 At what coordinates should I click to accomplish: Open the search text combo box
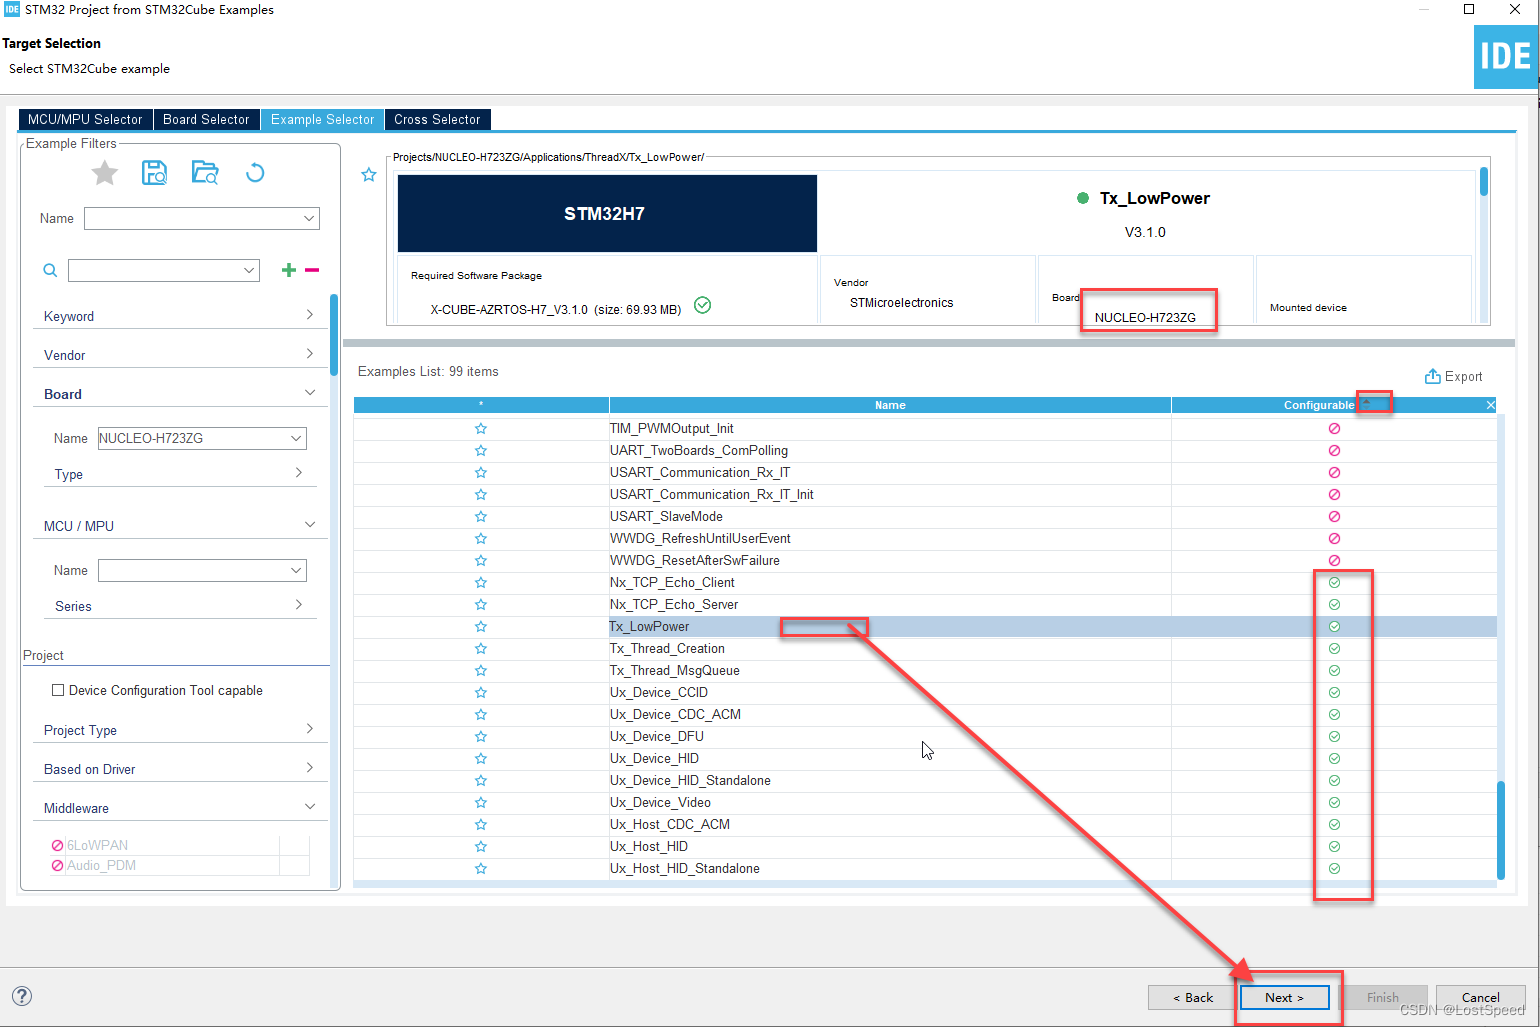pos(164,270)
